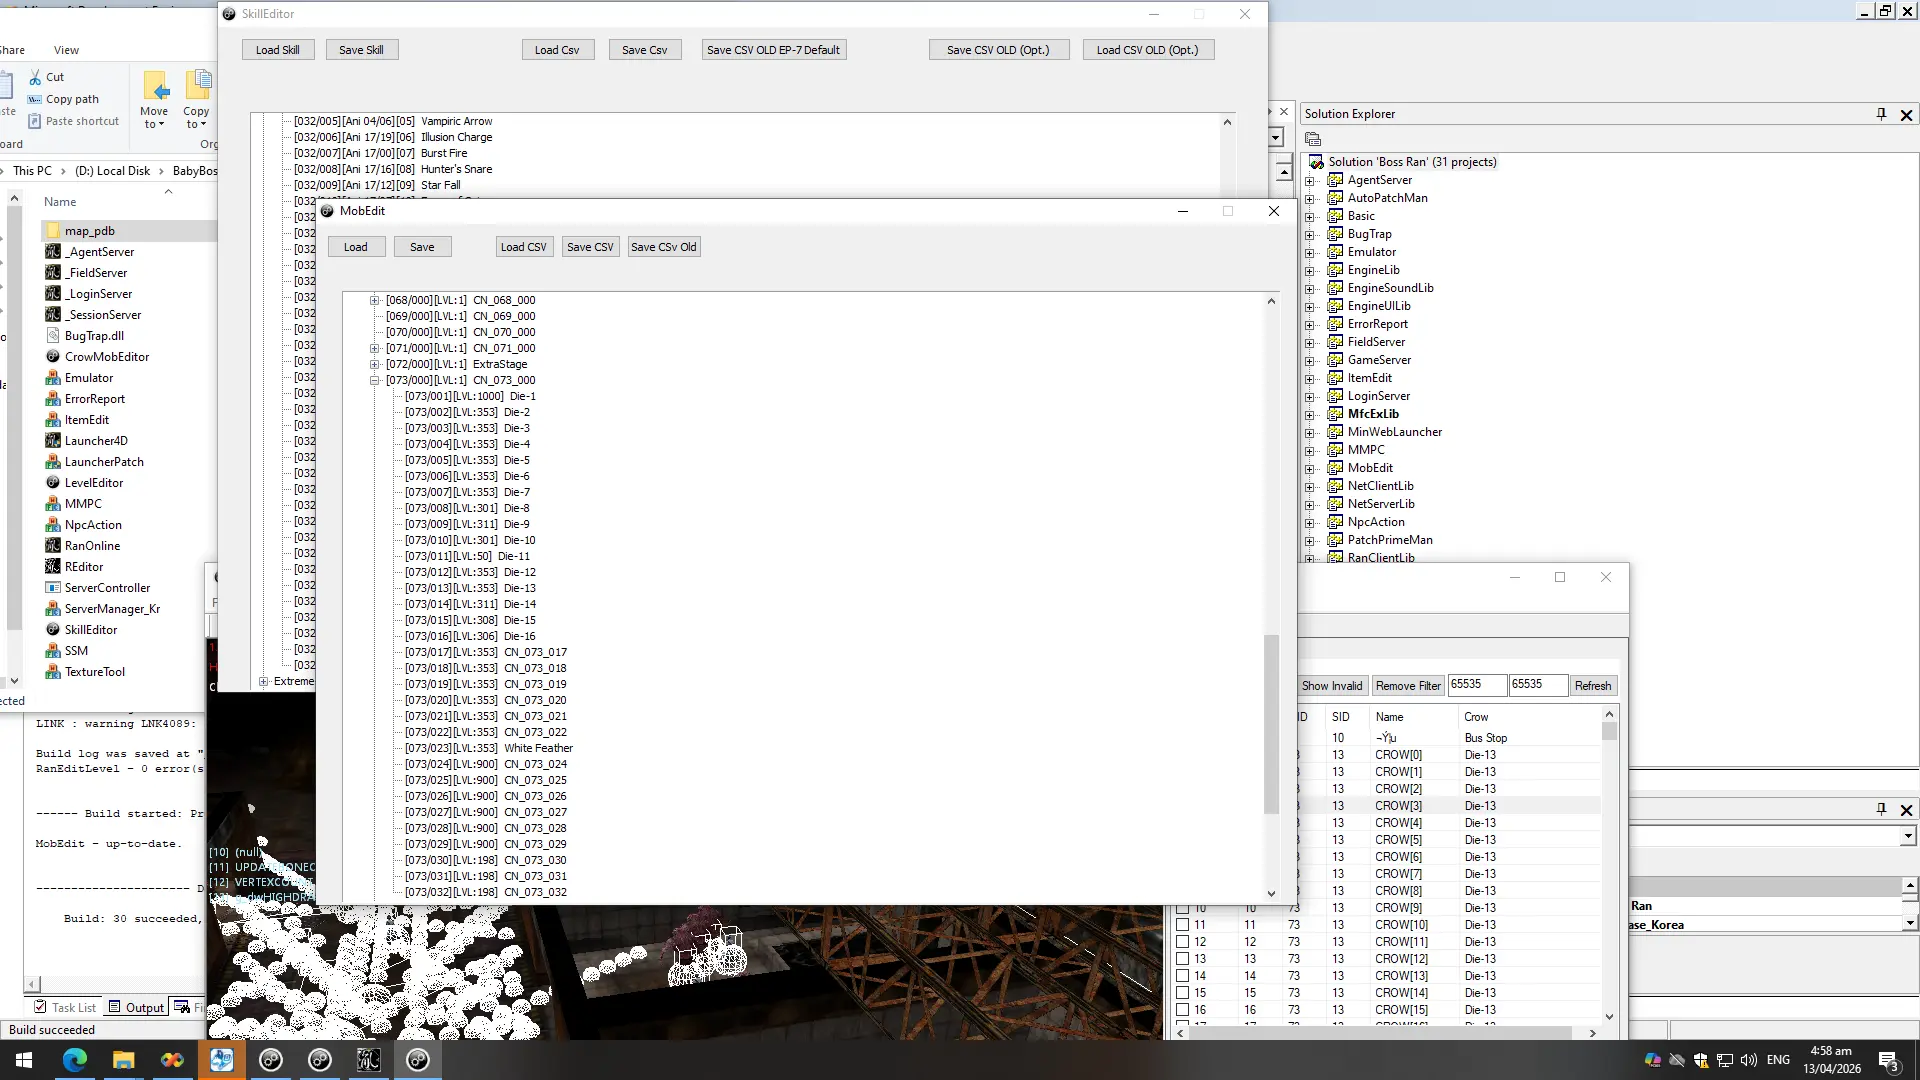Click Save CSV OLD EP-7 Default button

point(774,50)
